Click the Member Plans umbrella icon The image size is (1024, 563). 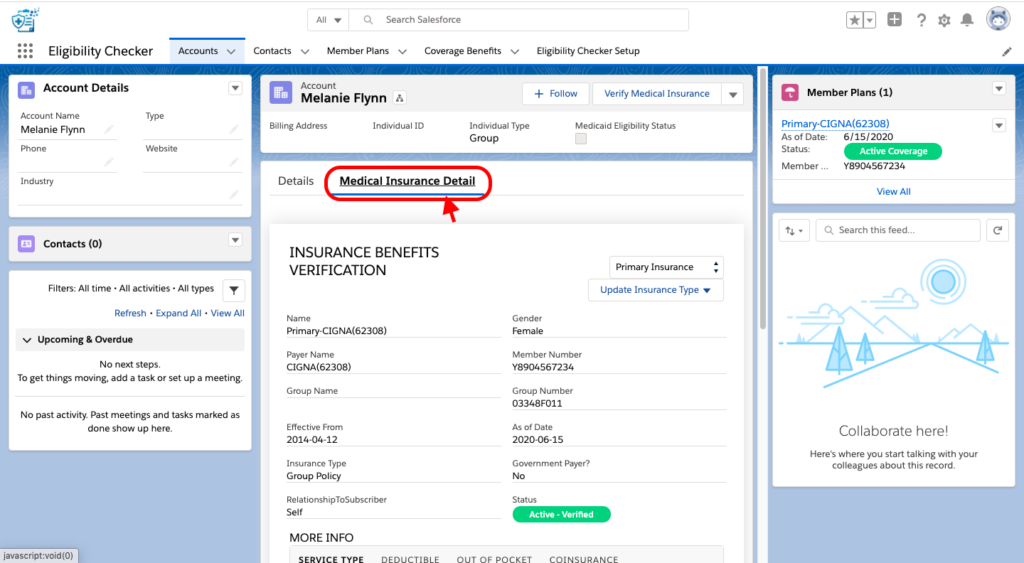[x=790, y=93]
